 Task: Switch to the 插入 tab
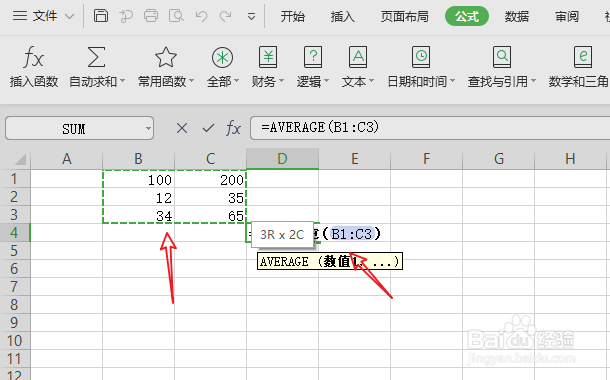[x=343, y=16]
